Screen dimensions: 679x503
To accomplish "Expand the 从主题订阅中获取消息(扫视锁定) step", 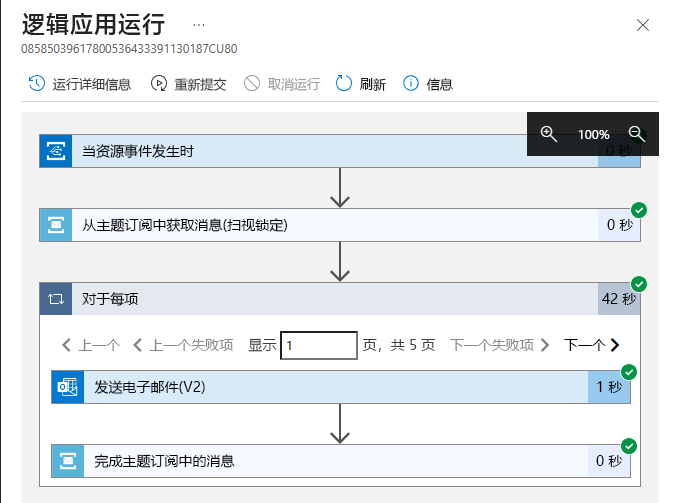I will (x=340, y=225).
